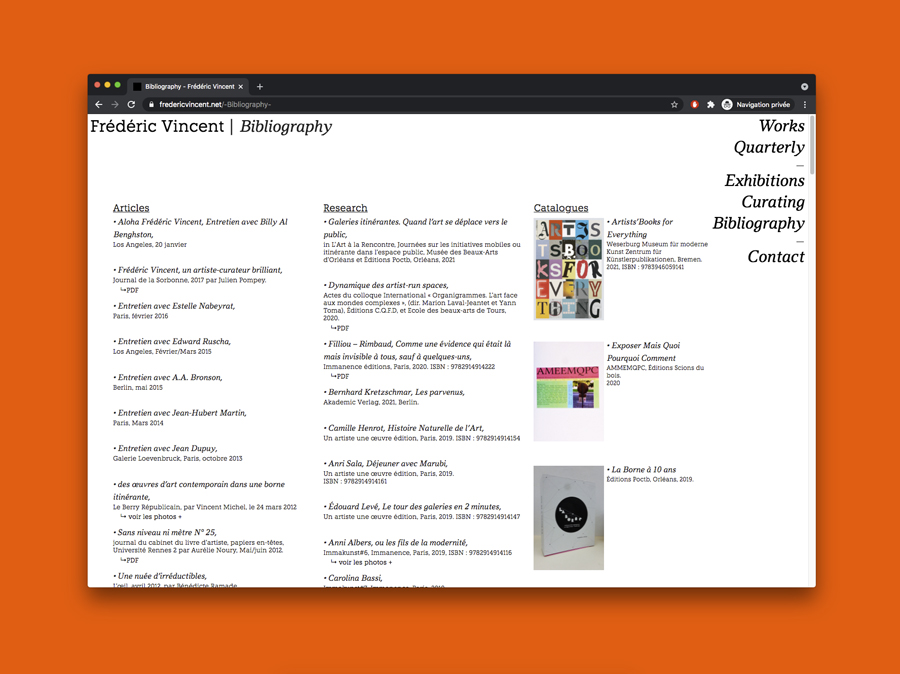Screen dimensions: 900x674
Task: Click 'Dynamique des artist-run spaces' title
Action: click(386, 285)
